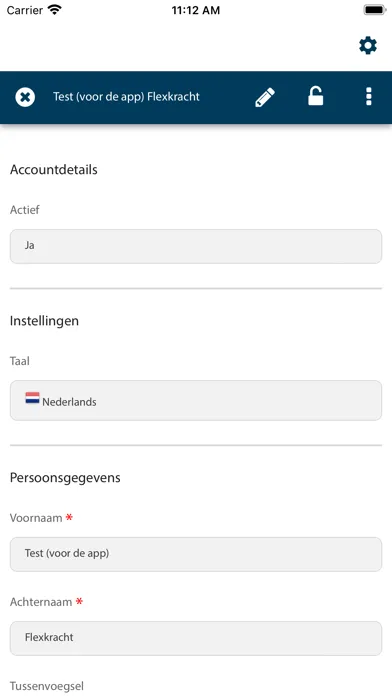Tap the header title Test (voor de app) Flexkracht
The width and height of the screenshot is (392, 696).
(127, 97)
